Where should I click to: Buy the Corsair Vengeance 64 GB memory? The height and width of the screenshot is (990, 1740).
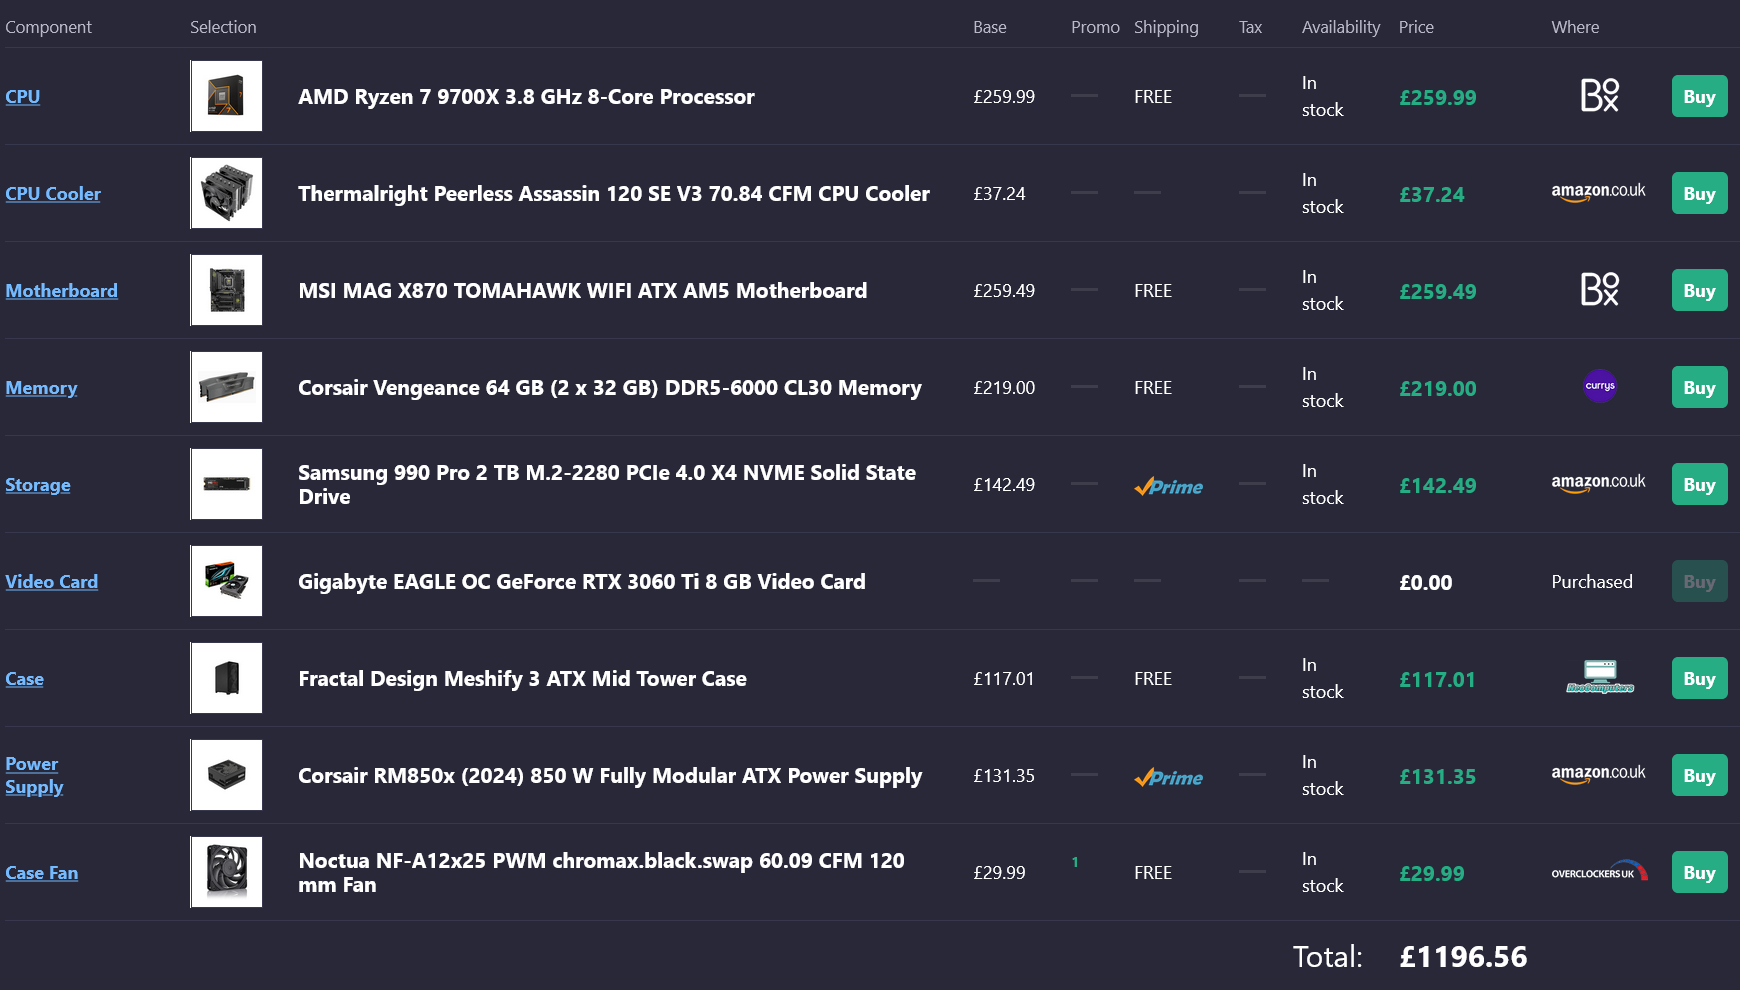pyautogui.click(x=1699, y=388)
